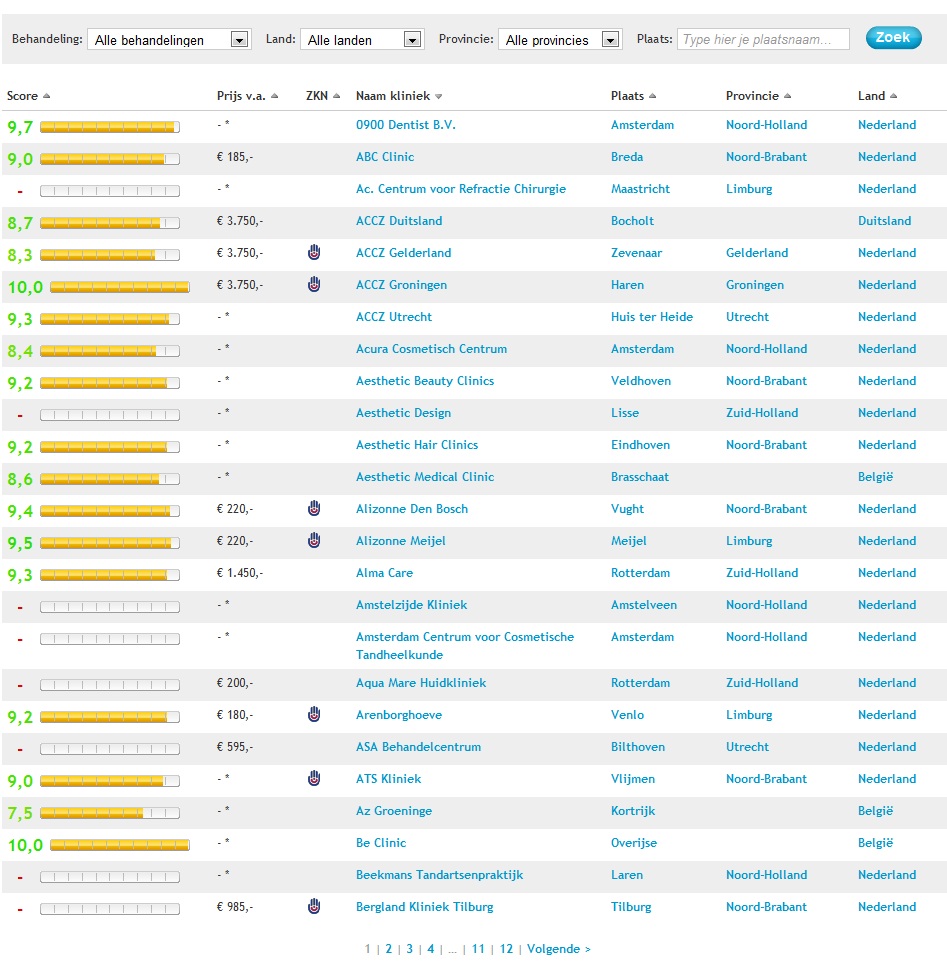Go to results page 4
The width and height of the screenshot is (947, 965).
pyautogui.click(x=431, y=949)
